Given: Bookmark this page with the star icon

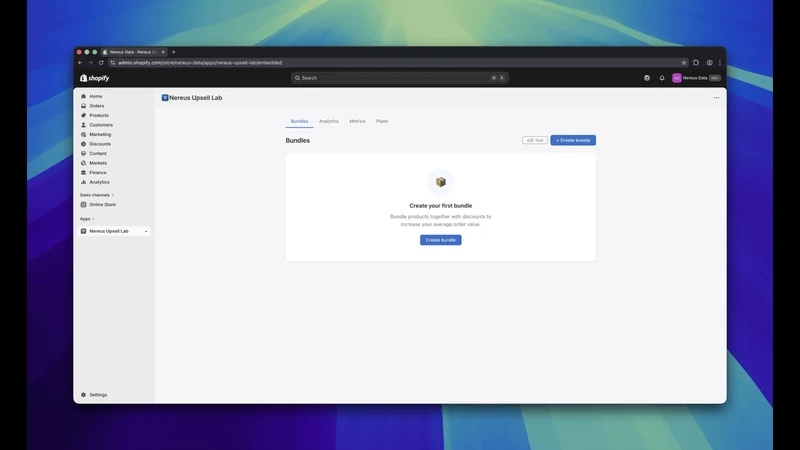Looking at the screenshot, I should [684, 63].
